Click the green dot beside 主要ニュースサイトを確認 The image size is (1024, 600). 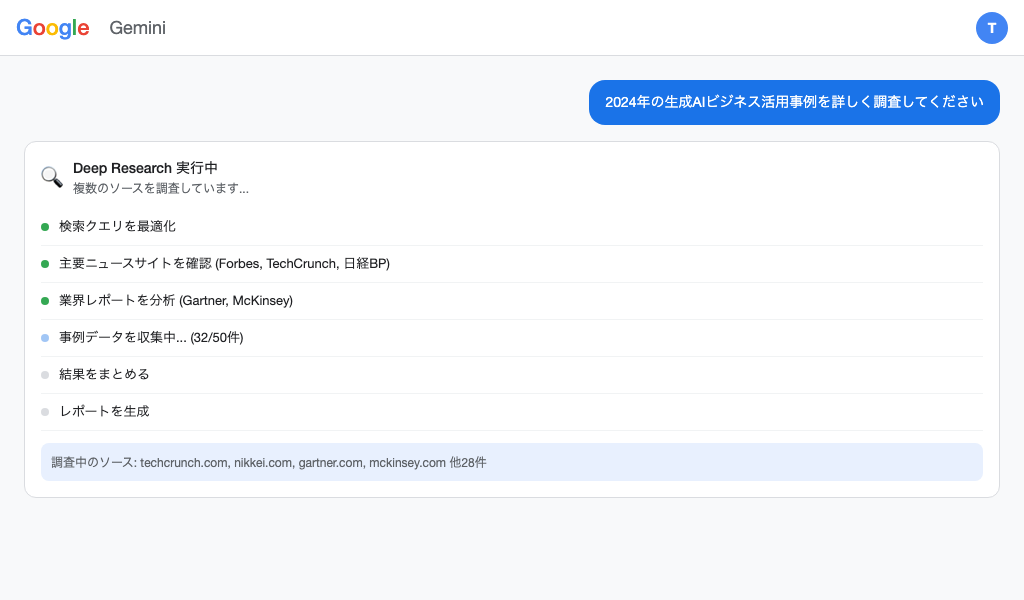coord(44,263)
